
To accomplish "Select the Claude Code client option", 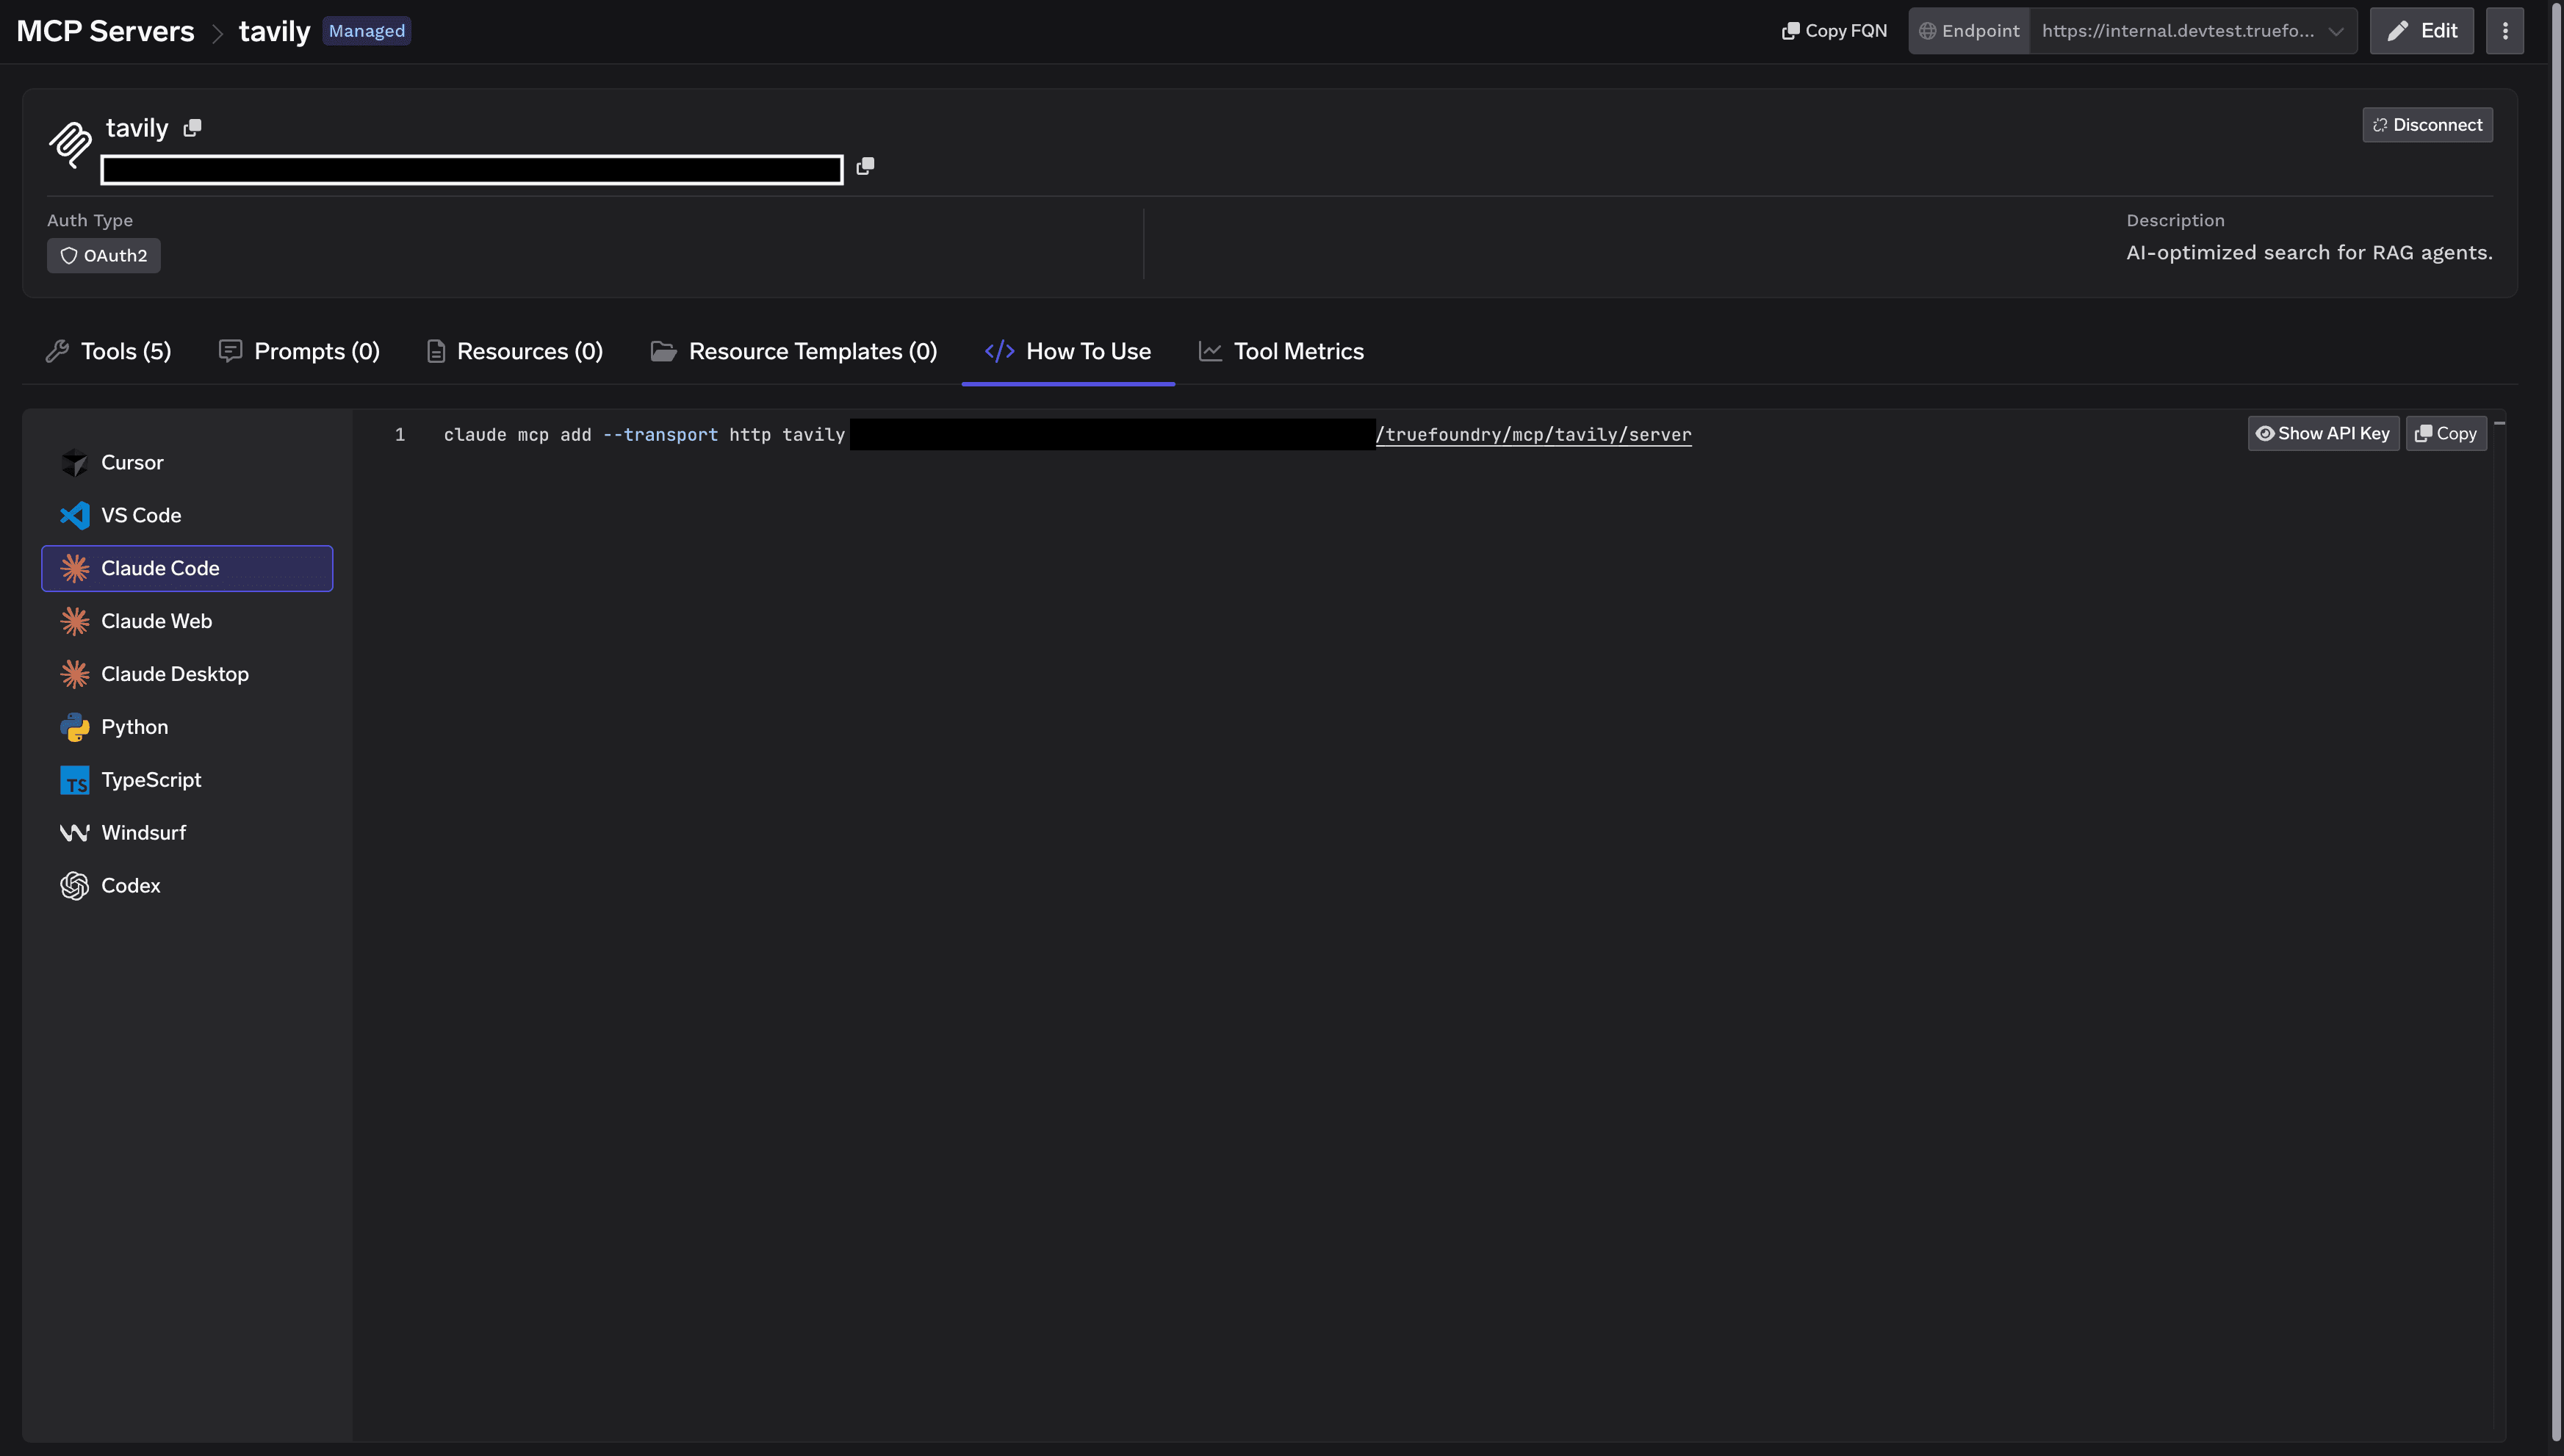I will (x=187, y=569).
